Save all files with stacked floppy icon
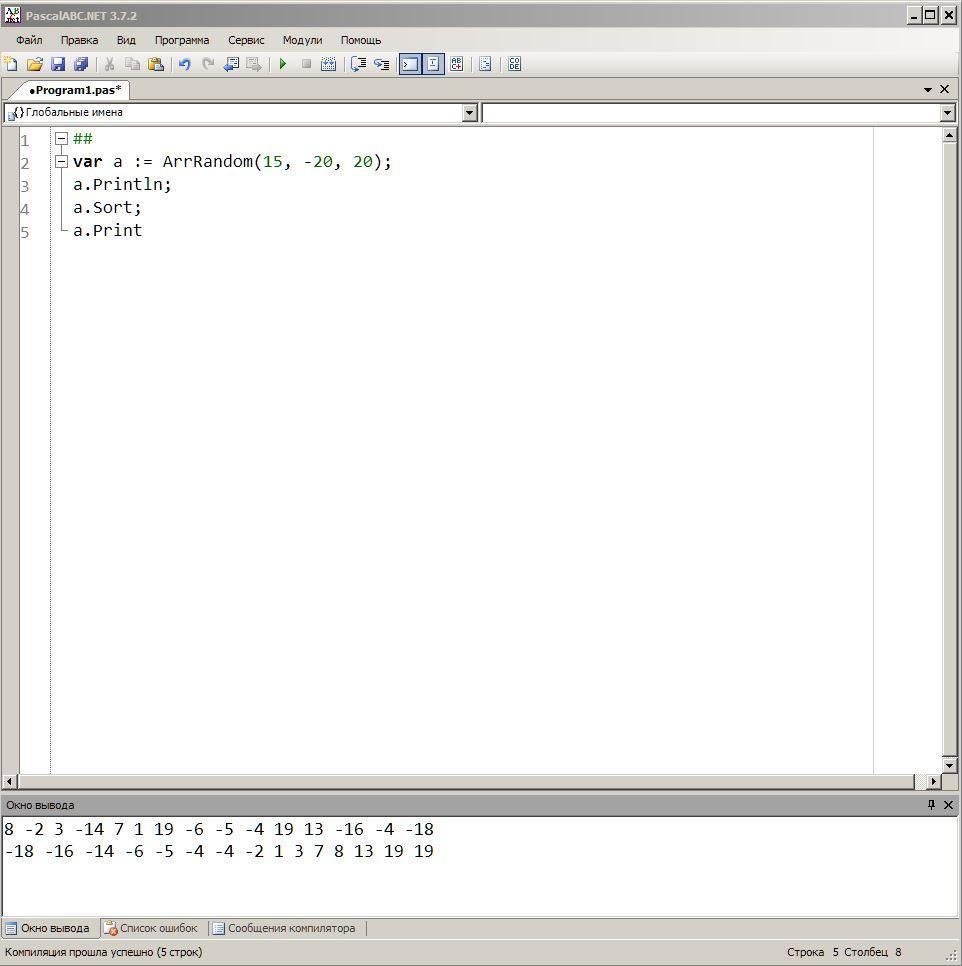The width and height of the screenshot is (962, 966). pyautogui.click(x=81, y=64)
